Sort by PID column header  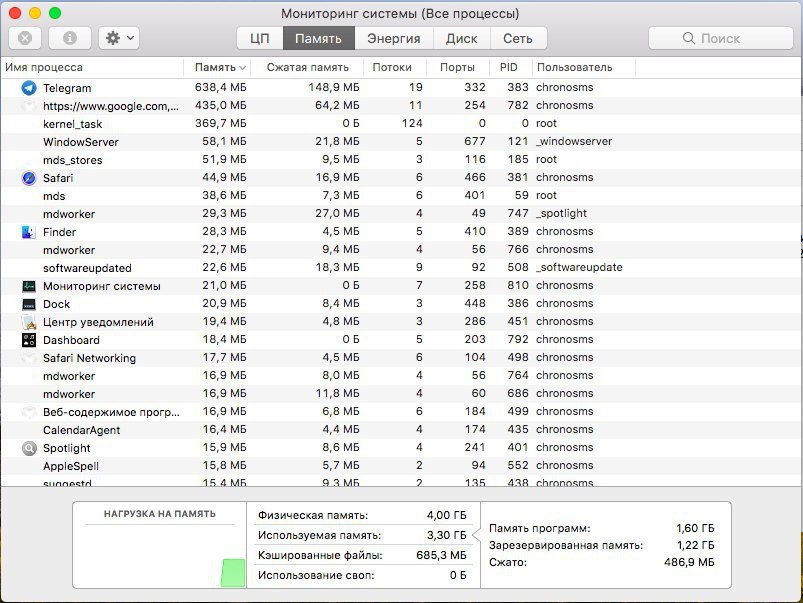tap(509, 67)
